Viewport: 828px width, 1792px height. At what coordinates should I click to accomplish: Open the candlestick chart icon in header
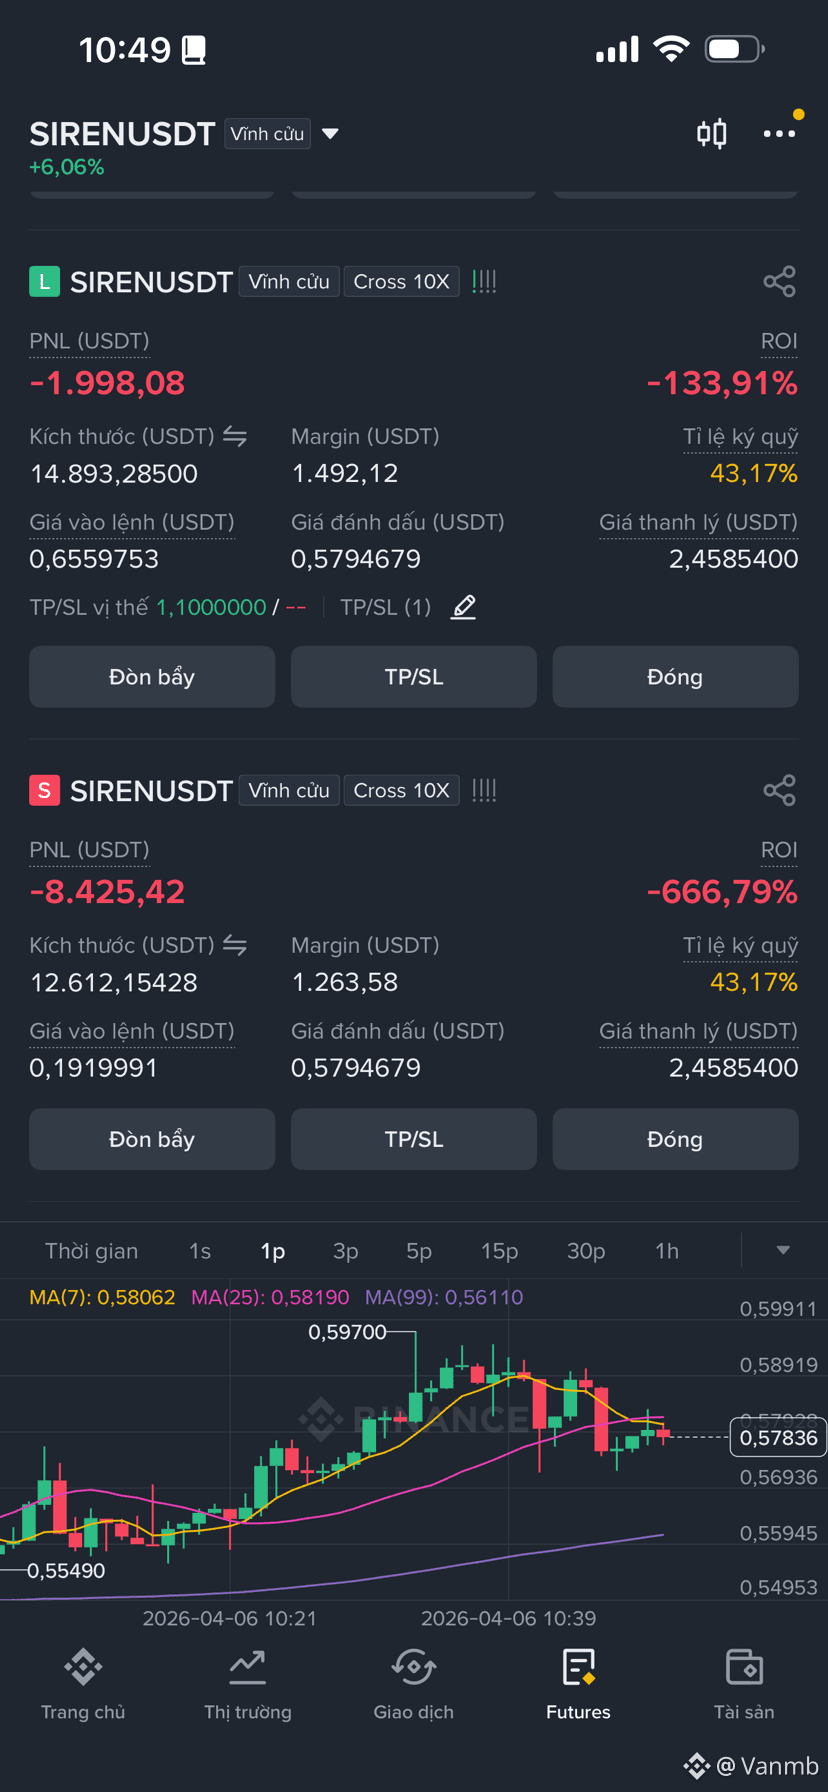pyautogui.click(x=711, y=133)
